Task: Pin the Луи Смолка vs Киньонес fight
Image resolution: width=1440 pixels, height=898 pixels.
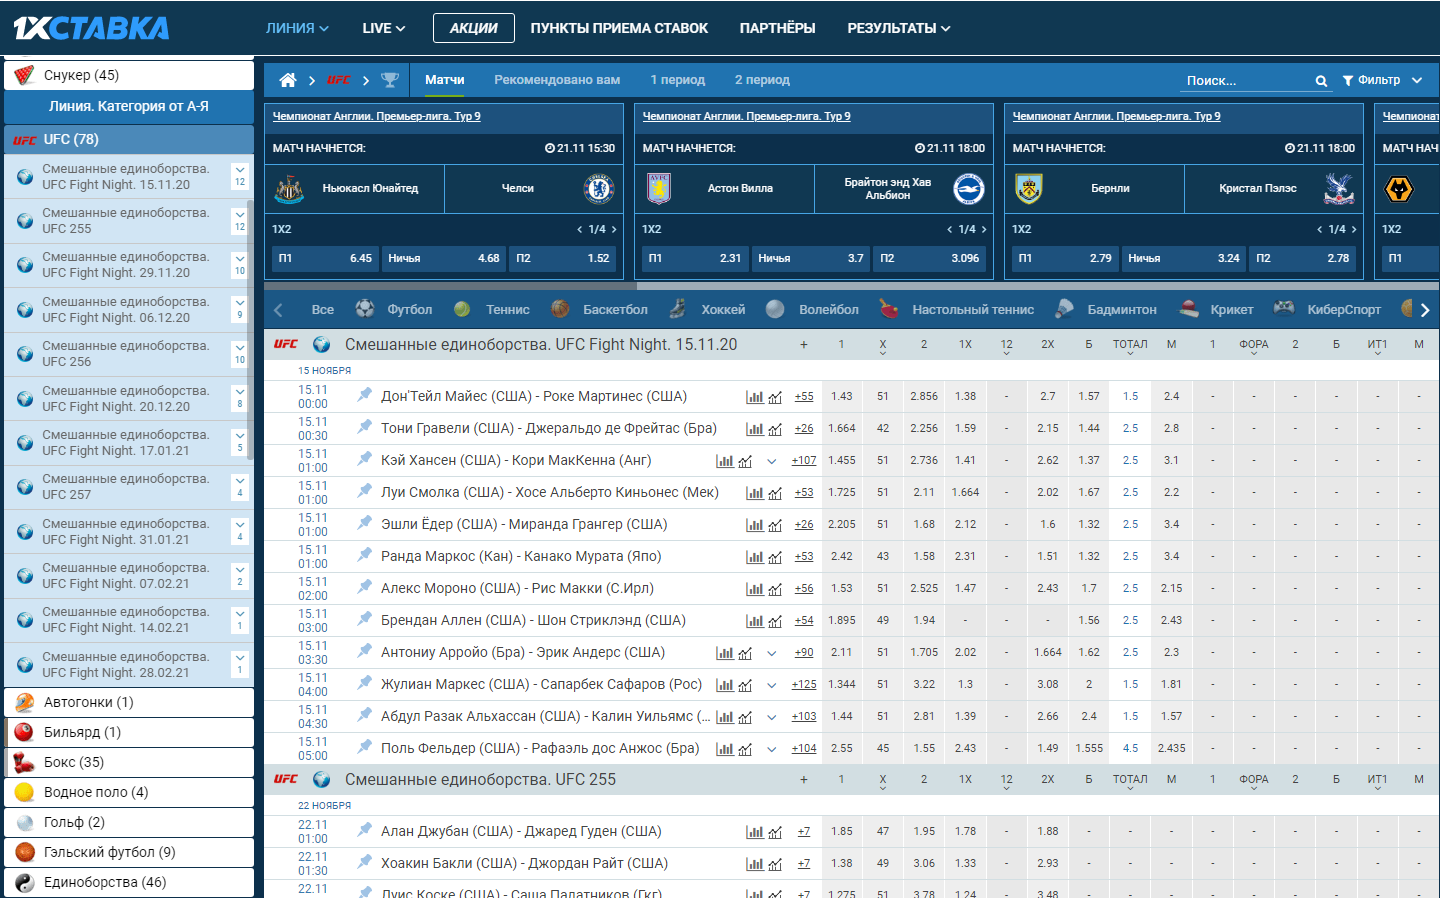Action: tap(365, 491)
